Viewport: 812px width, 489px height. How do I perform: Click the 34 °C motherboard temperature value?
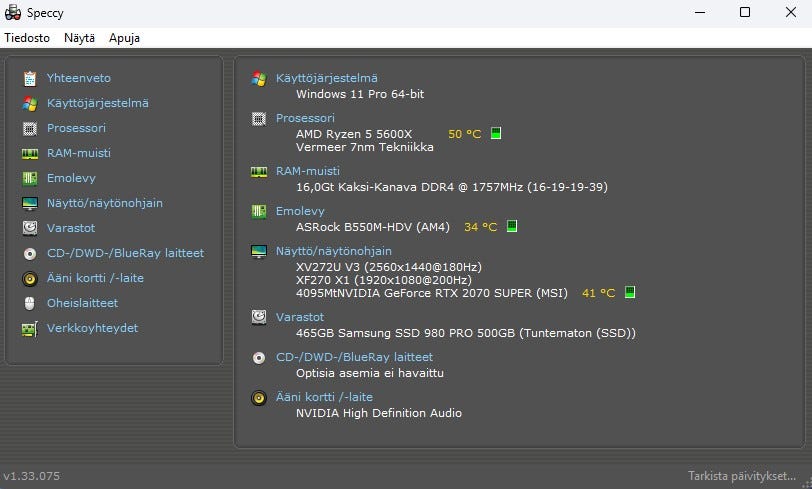481,226
